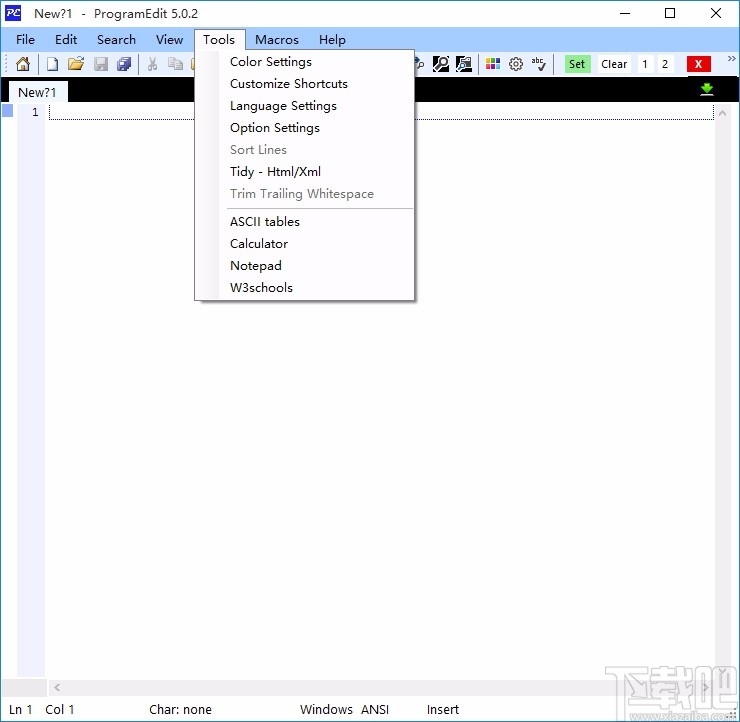Click the ANSI encoding status field
Image resolution: width=740 pixels, height=722 pixels.
pos(375,709)
